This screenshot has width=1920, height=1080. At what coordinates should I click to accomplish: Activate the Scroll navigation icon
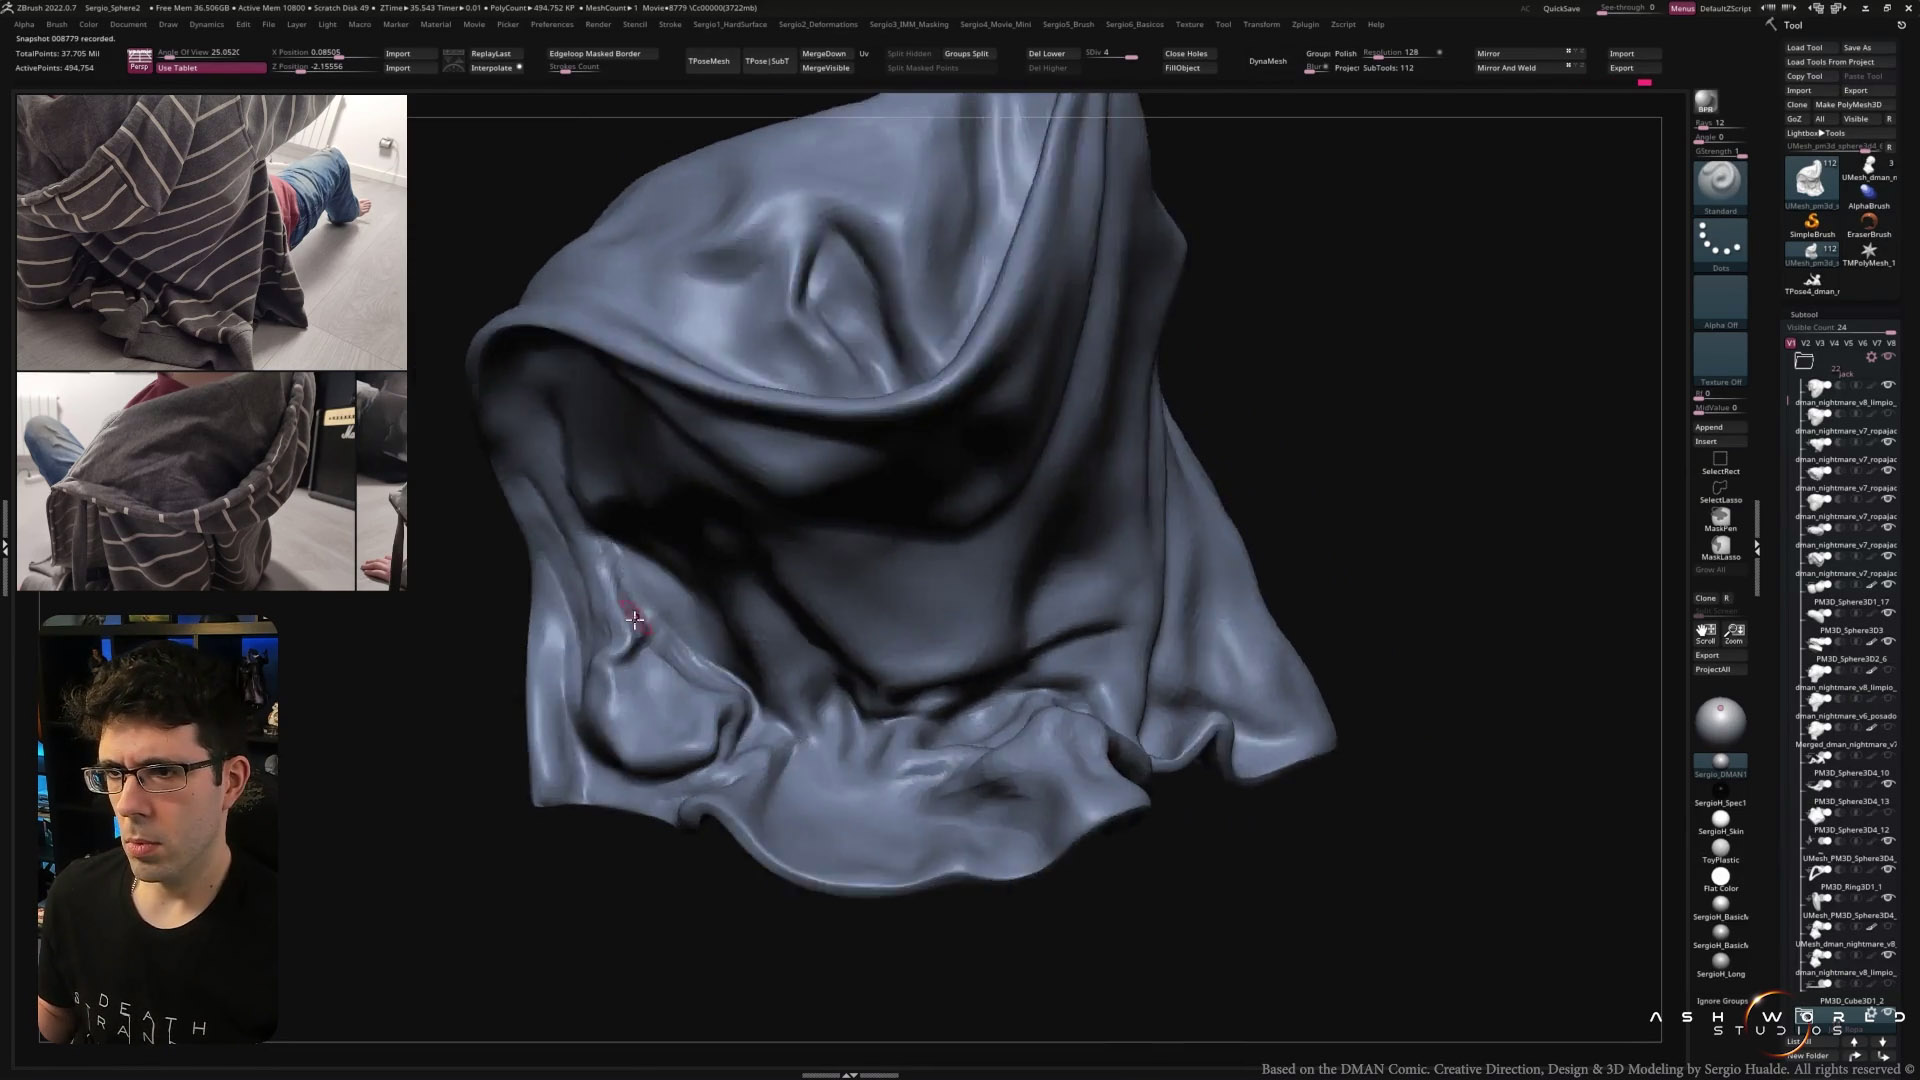pos(1706,631)
